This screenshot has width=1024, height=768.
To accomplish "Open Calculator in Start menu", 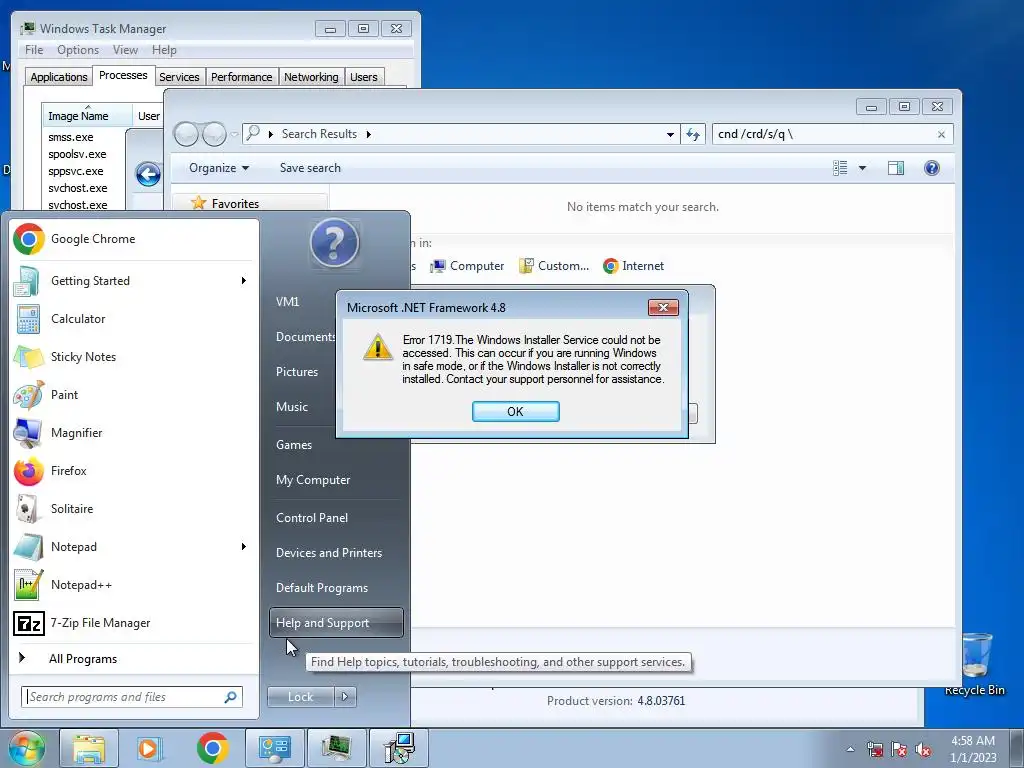I will [134, 319].
